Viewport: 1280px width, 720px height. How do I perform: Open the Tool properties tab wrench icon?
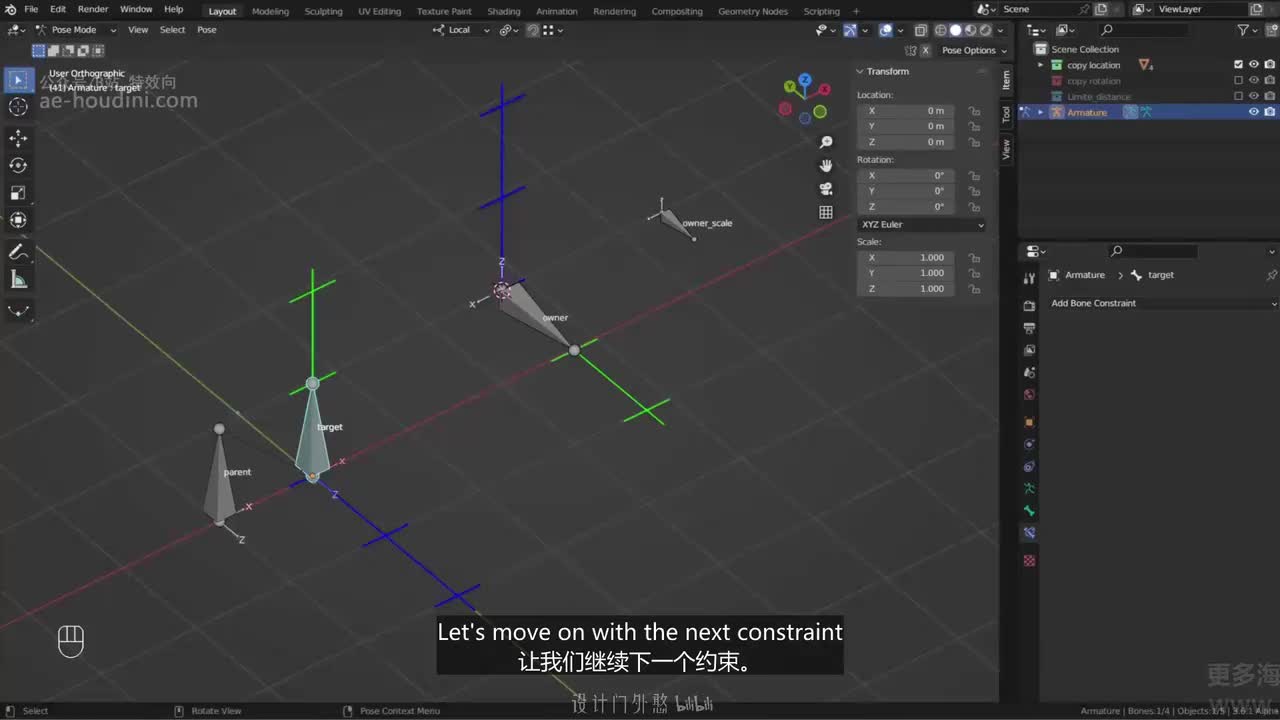coord(1029,278)
